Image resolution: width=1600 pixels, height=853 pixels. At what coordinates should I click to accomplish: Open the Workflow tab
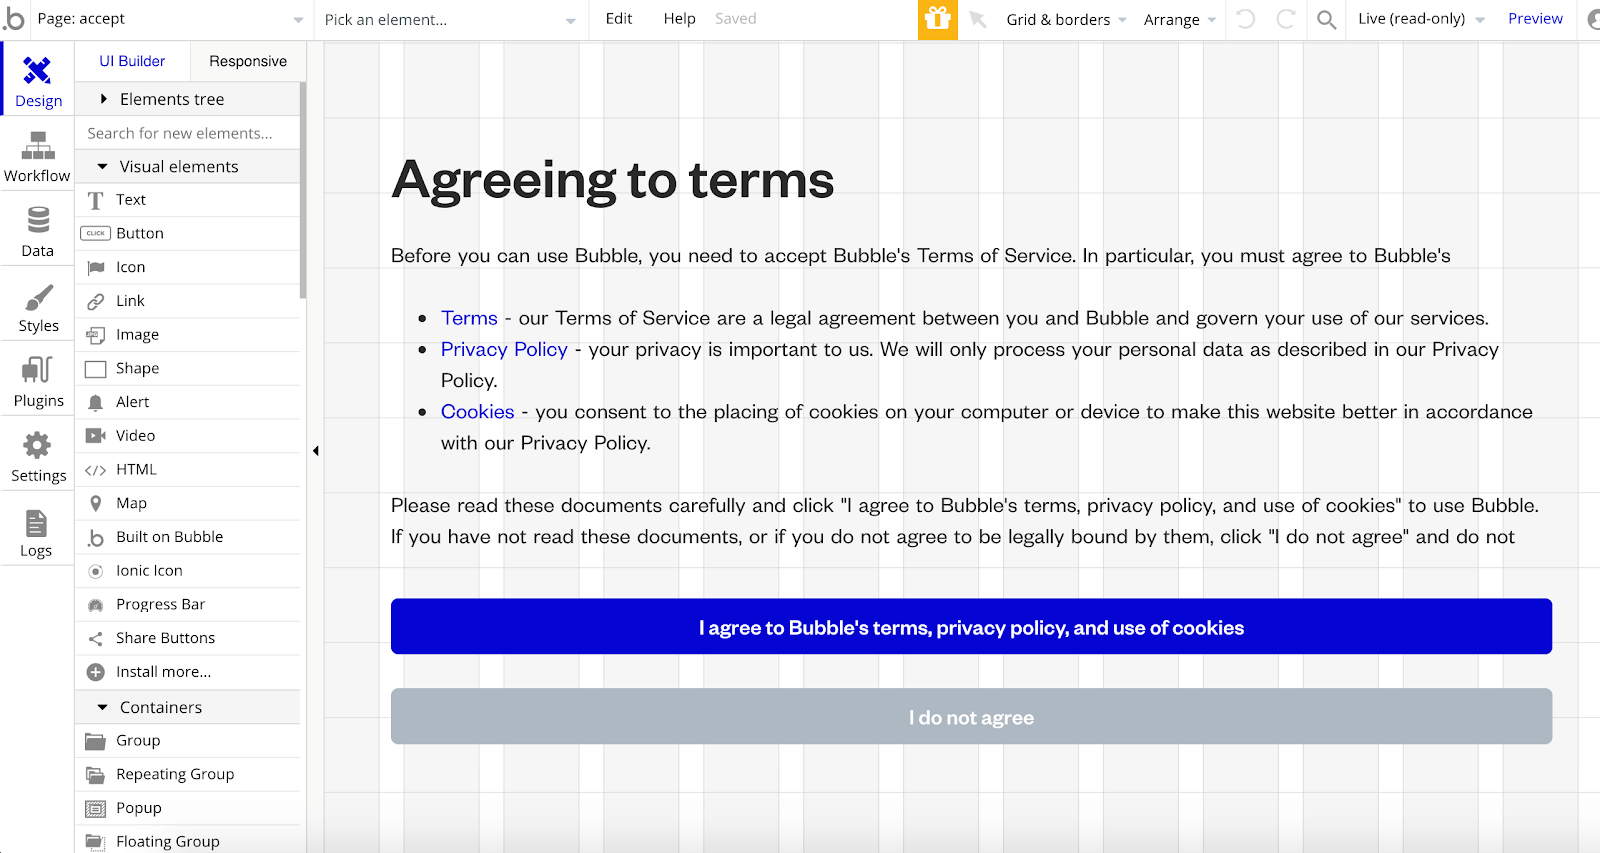(x=38, y=156)
